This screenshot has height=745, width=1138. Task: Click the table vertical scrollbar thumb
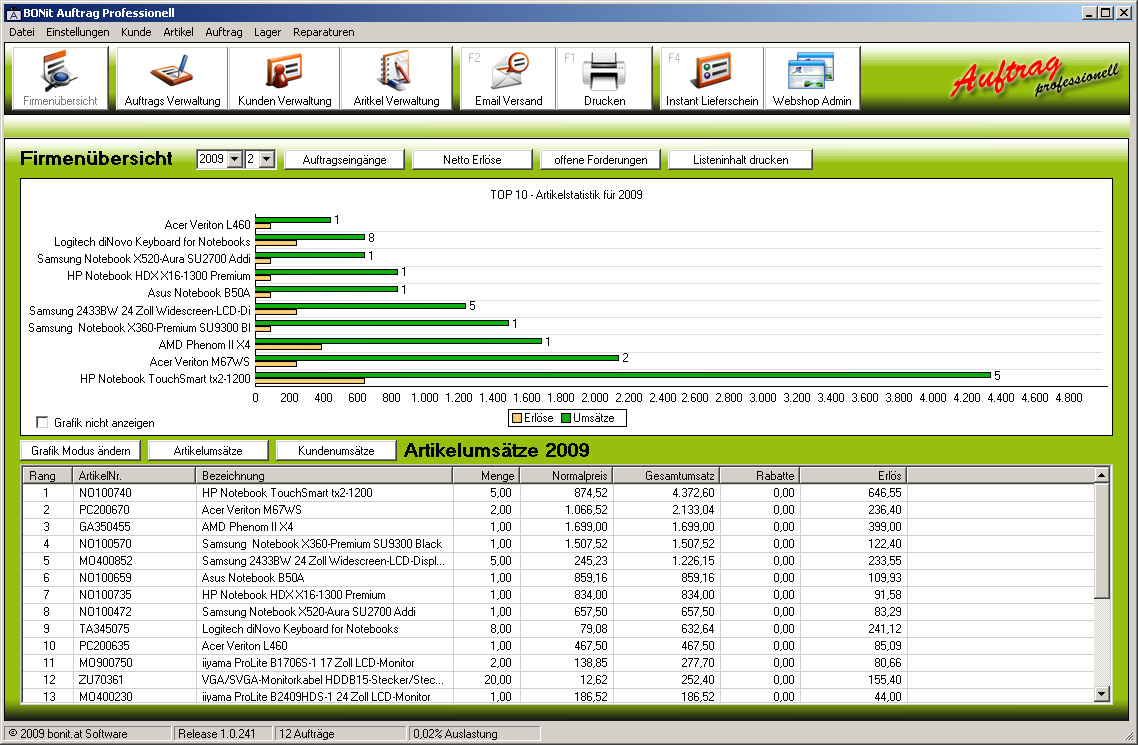click(x=1102, y=541)
